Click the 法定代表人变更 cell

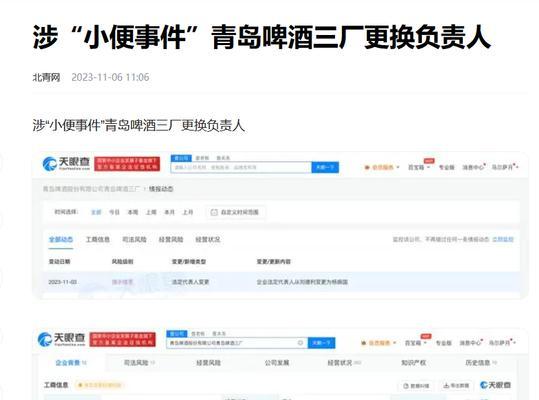190,282
